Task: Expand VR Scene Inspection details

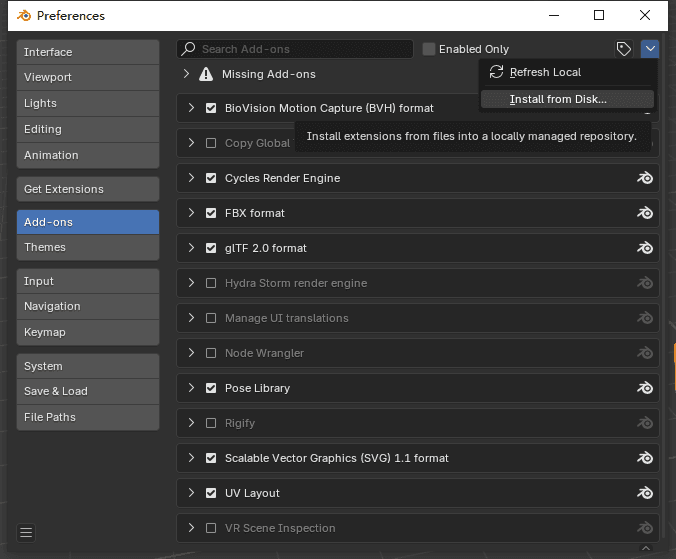Action: click(191, 528)
